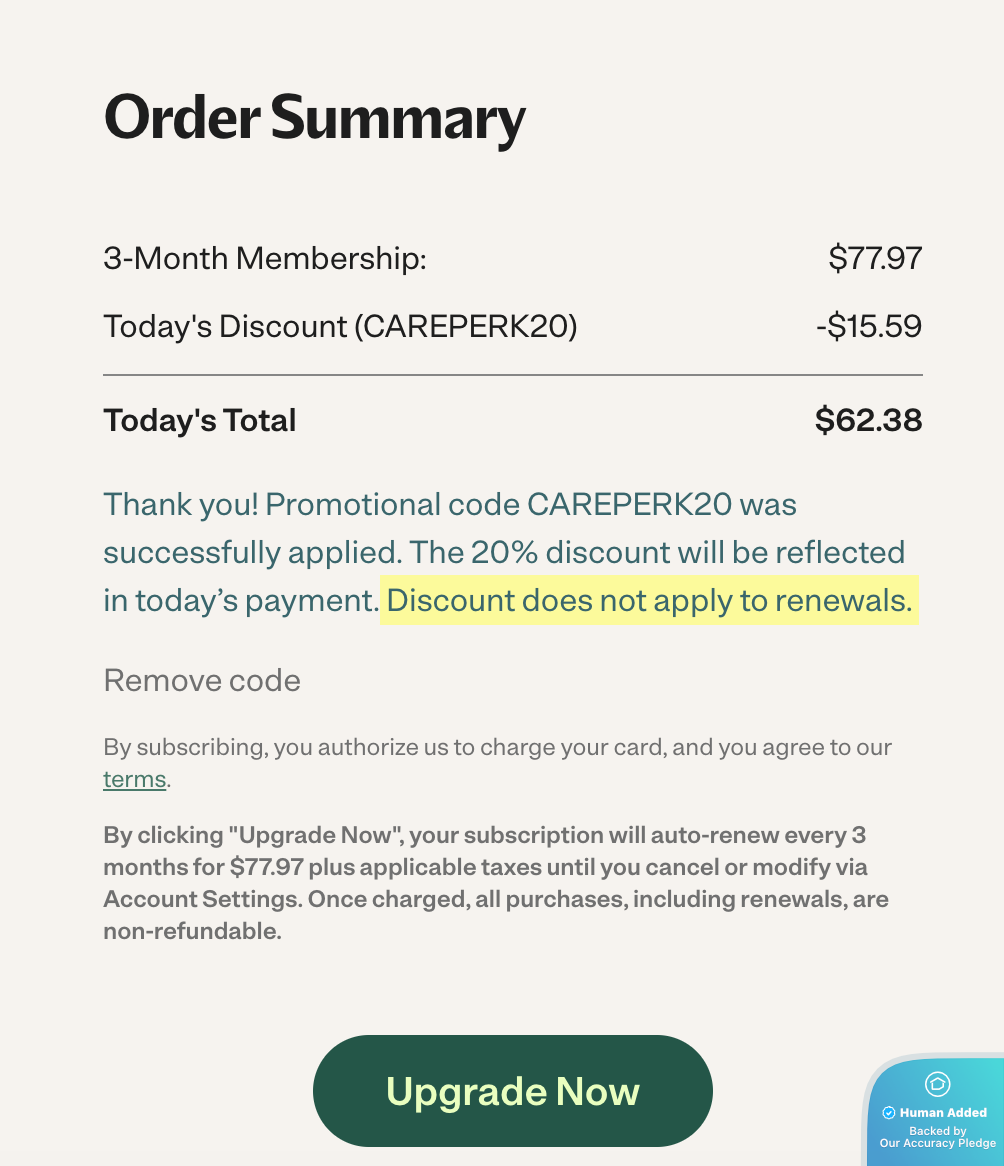Click the card authorization notice text

(x=497, y=747)
